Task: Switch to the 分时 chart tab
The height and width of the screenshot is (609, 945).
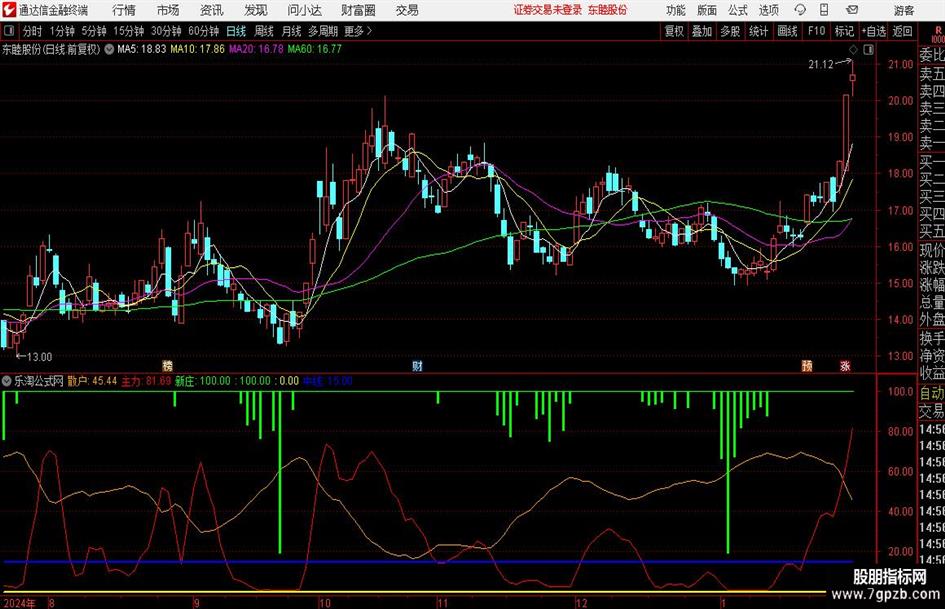Action: click(33, 31)
